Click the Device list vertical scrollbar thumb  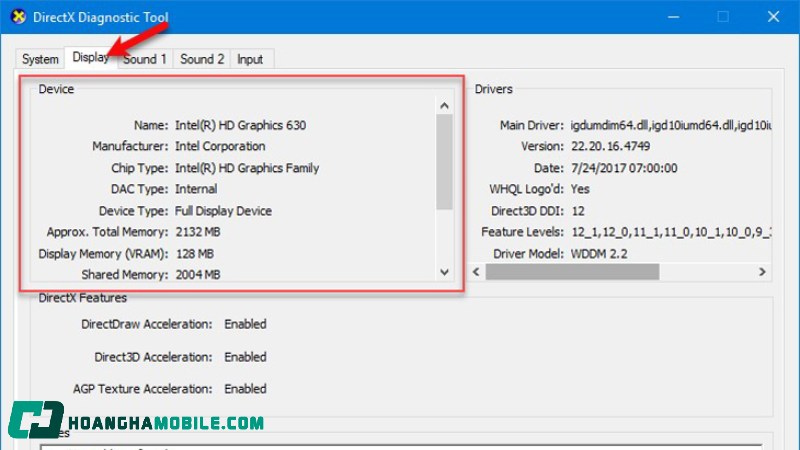pyautogui.click(x=444, y=162)
